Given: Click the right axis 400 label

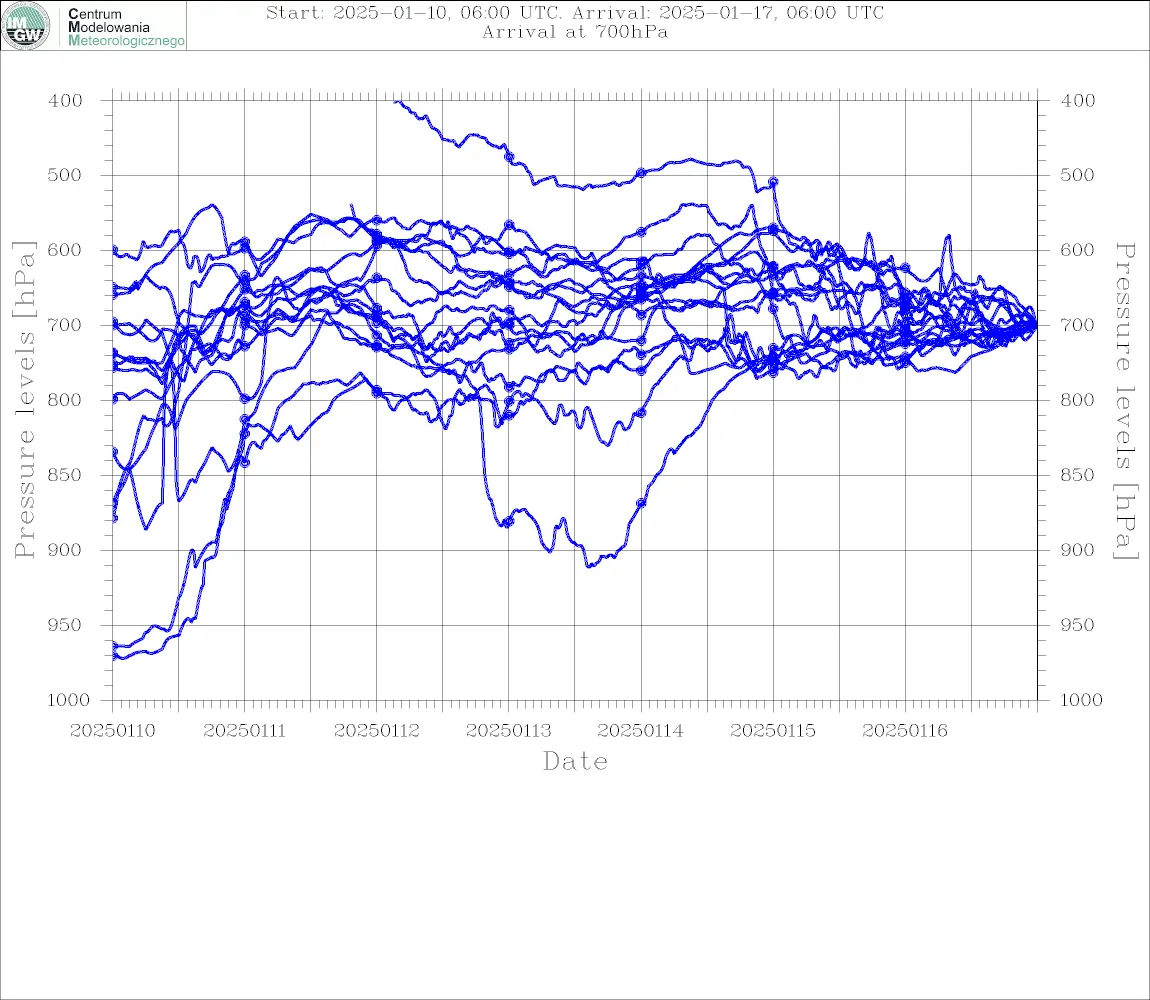Looking at the screenshot, I should [1078, 101].
